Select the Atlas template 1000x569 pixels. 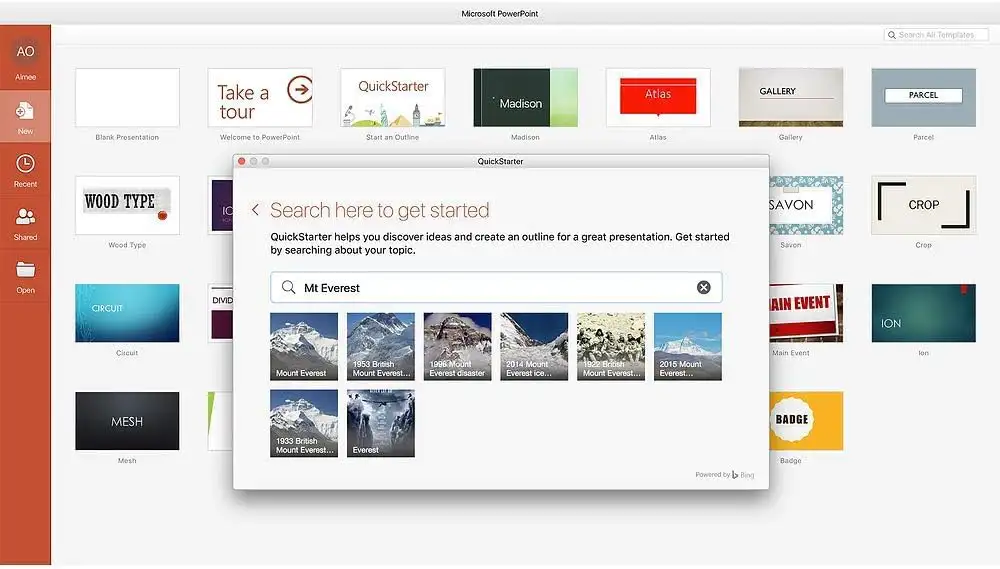coord(658,98)
